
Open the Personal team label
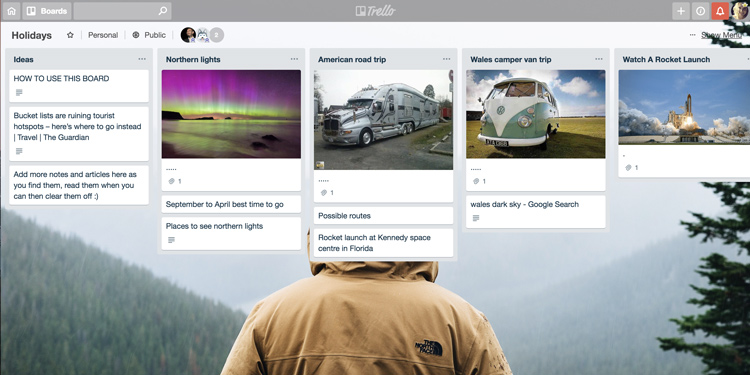point(103,35)
